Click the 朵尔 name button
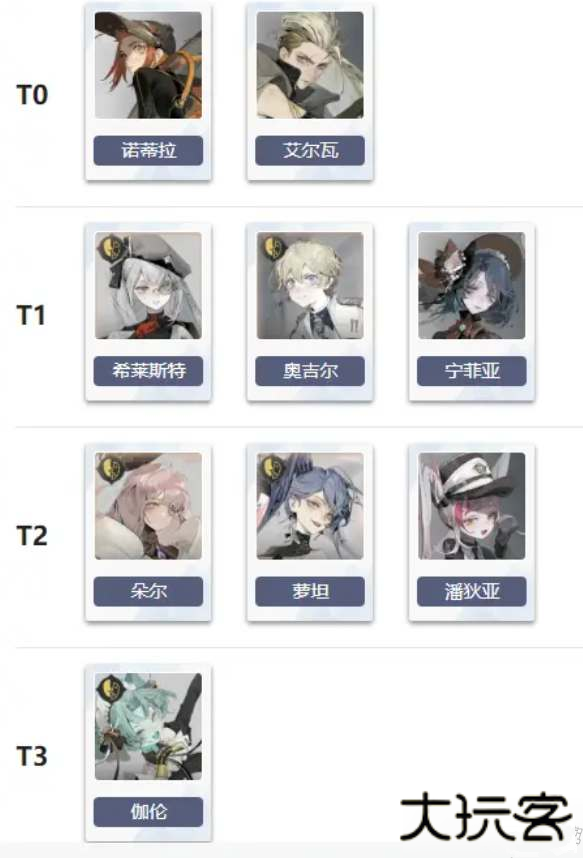This screenshot has width=583, height=858. [148, 592]
